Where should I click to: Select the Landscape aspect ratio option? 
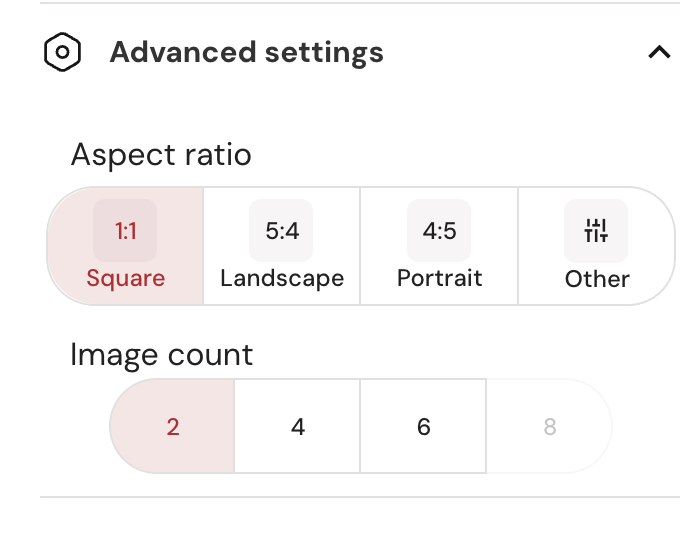click(x=282, y=246)
